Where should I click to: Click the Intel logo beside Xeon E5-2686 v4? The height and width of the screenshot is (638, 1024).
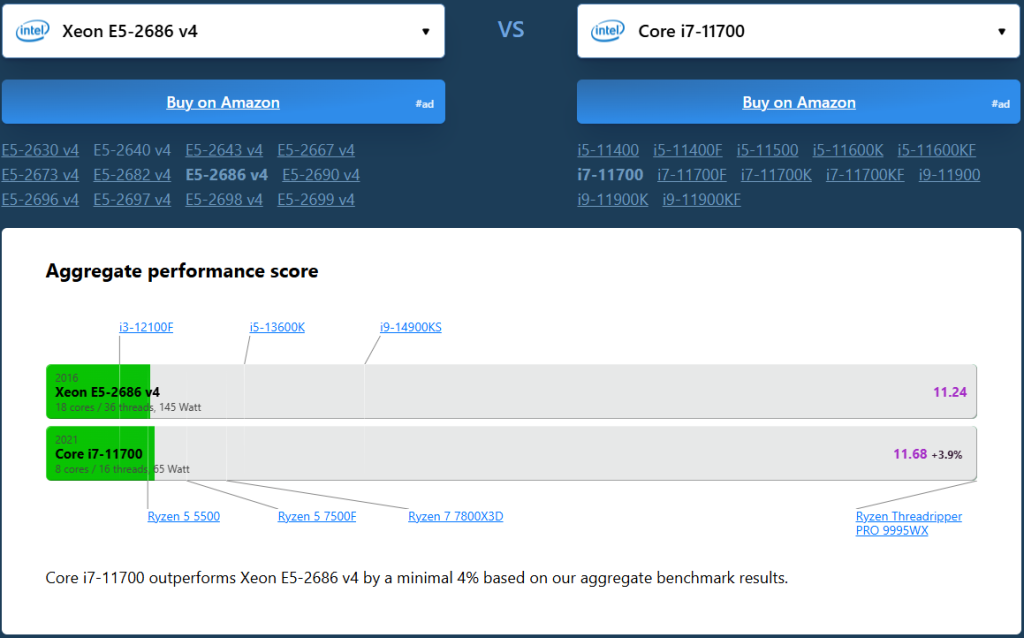coord(32,31)
